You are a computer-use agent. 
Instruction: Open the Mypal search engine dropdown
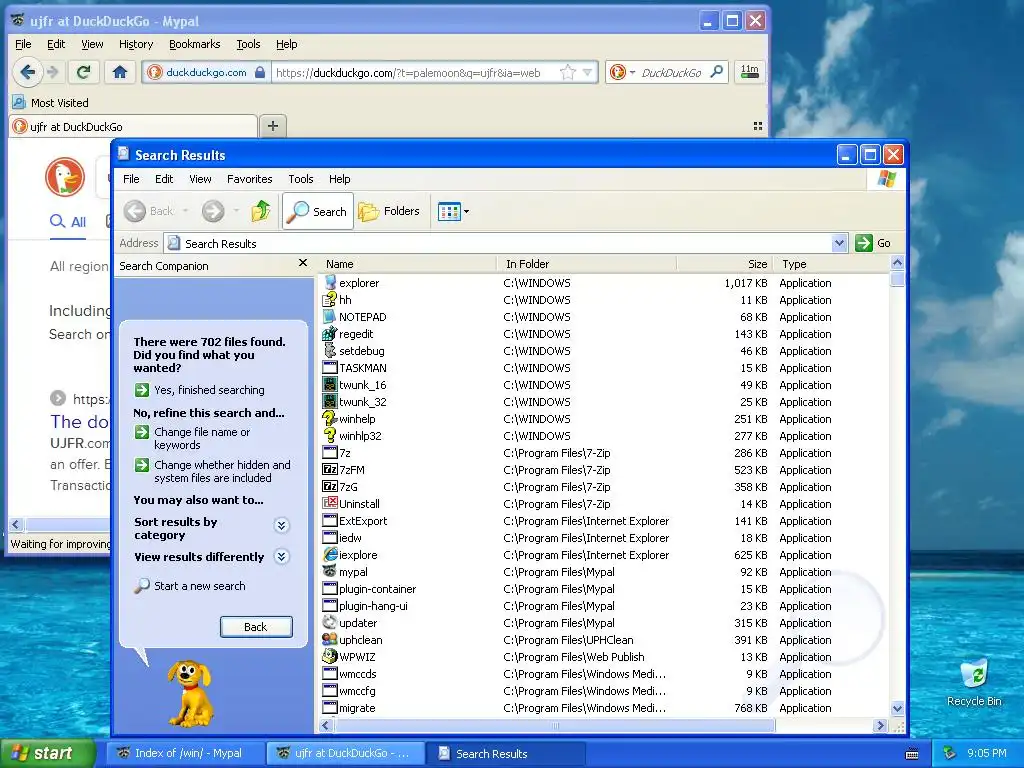pyautogui.click(x=632, y=72)
